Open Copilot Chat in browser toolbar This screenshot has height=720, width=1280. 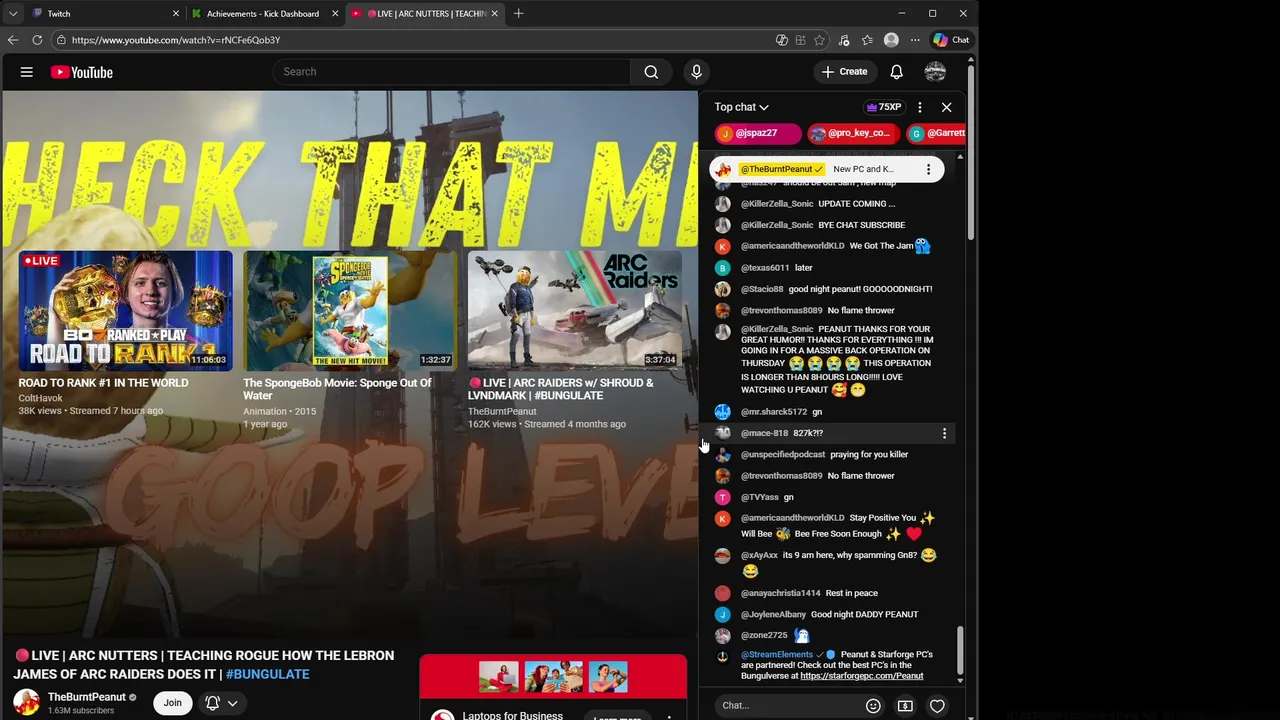[x=951, y=40]
